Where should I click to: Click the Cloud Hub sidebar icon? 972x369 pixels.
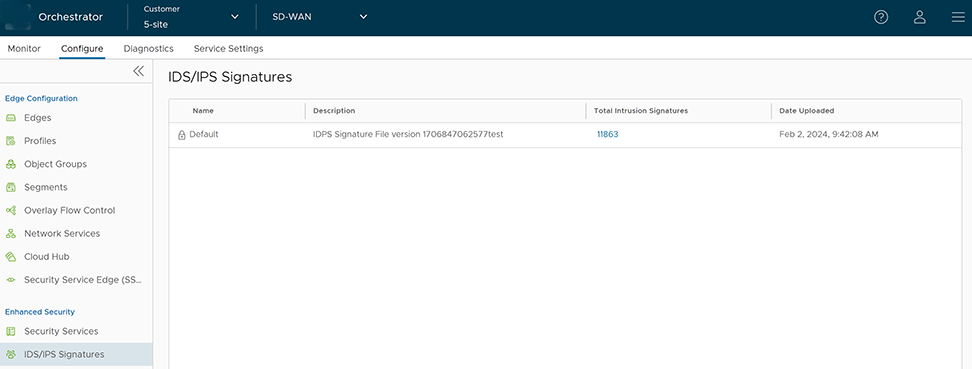pyautogui.click(x=11, y=257)
